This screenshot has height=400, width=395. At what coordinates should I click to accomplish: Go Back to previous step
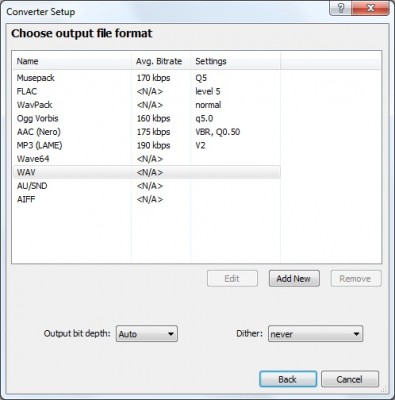(288, 379)
